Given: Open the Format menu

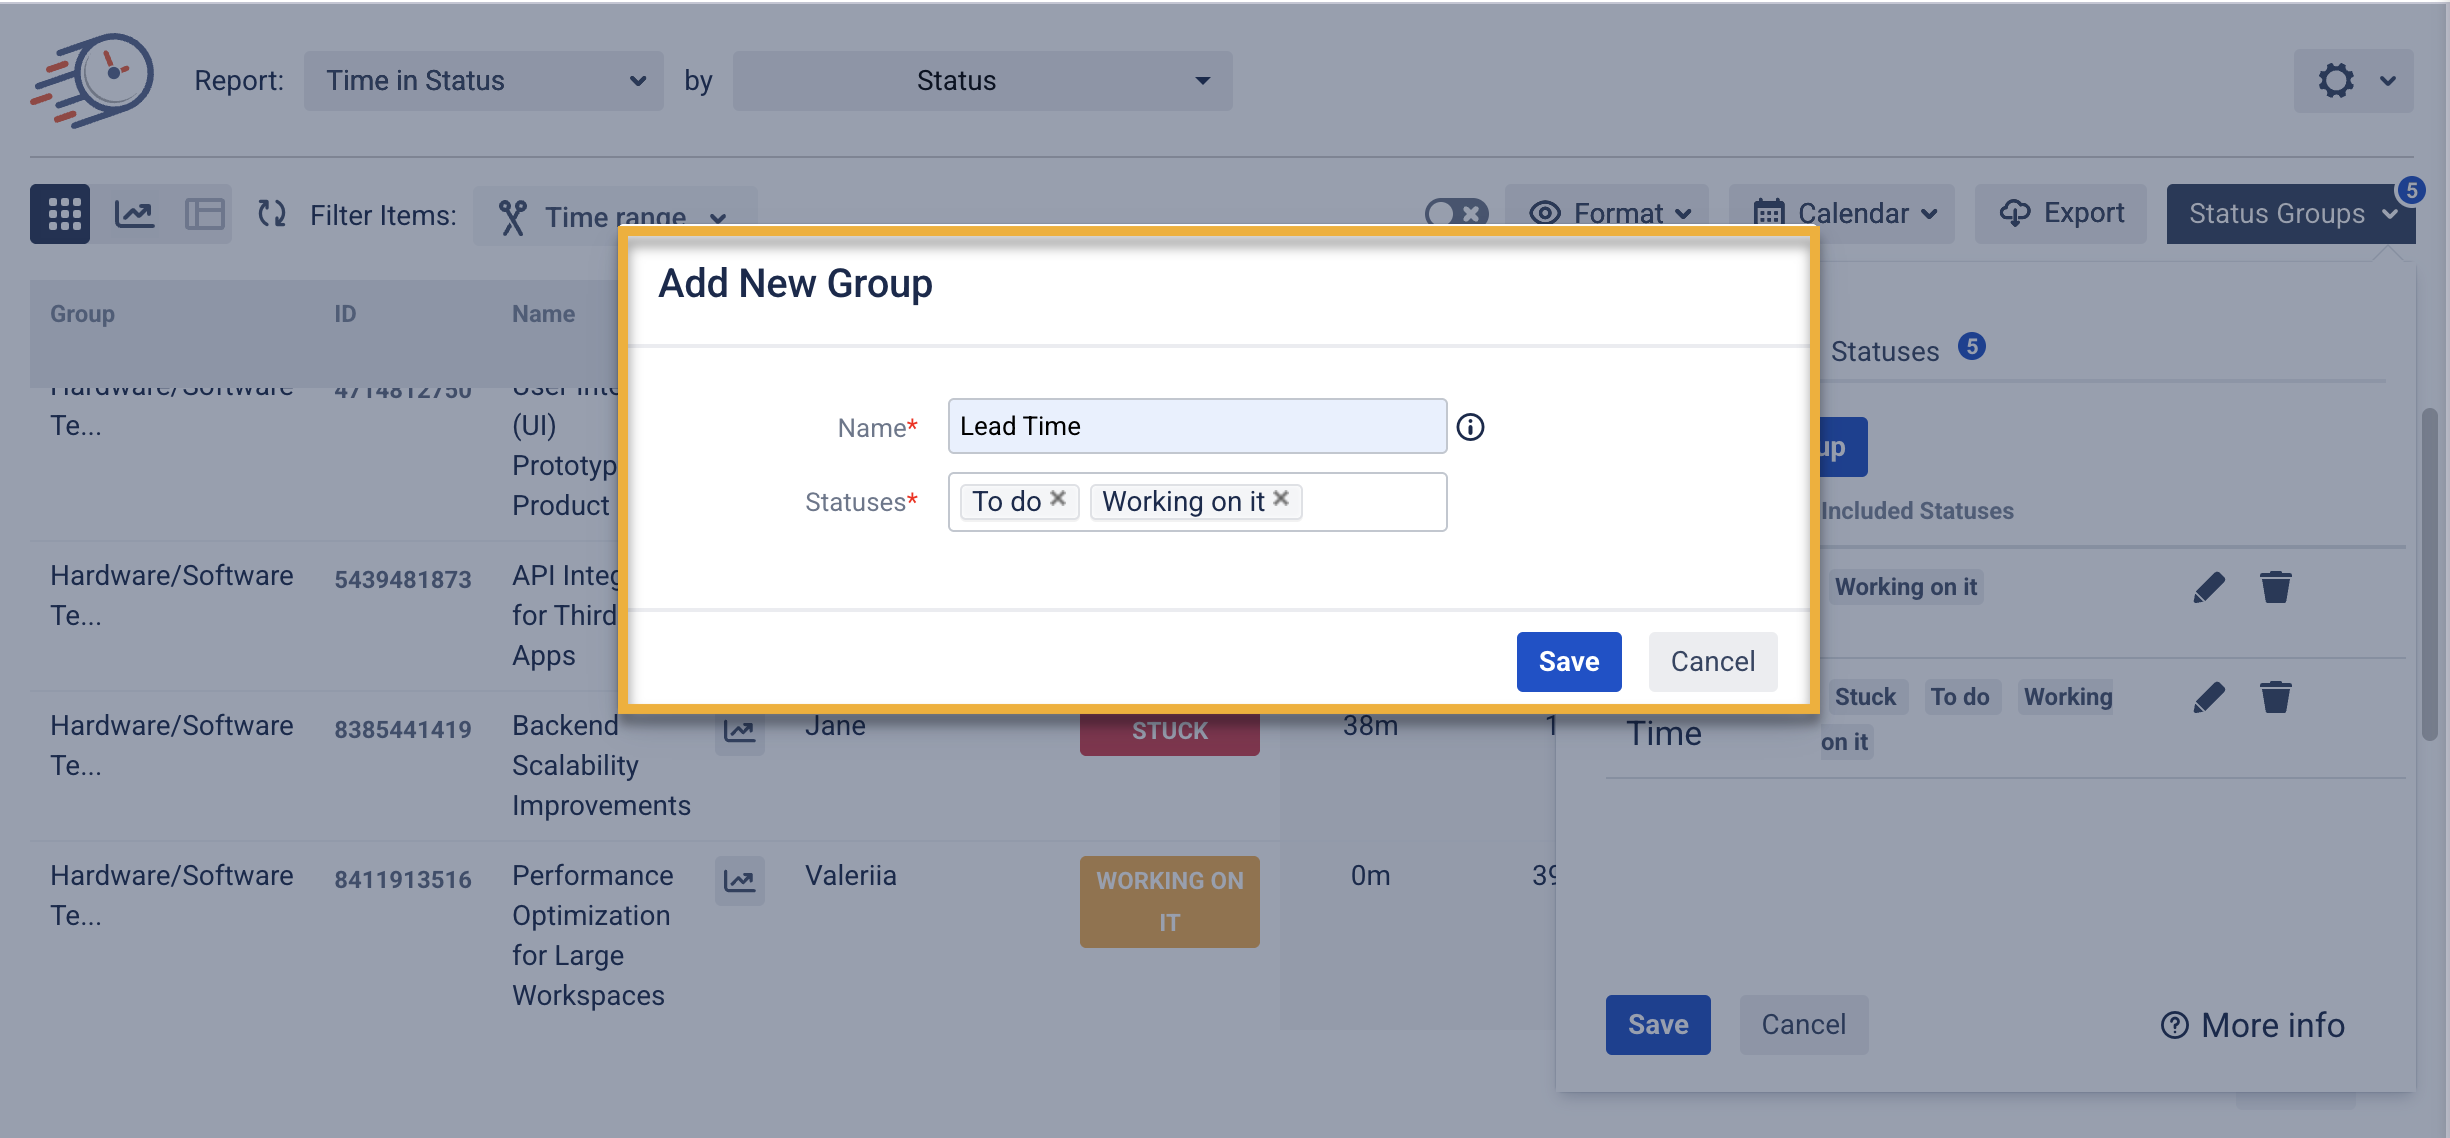Looking at the screenshot, I should 1607,214.
